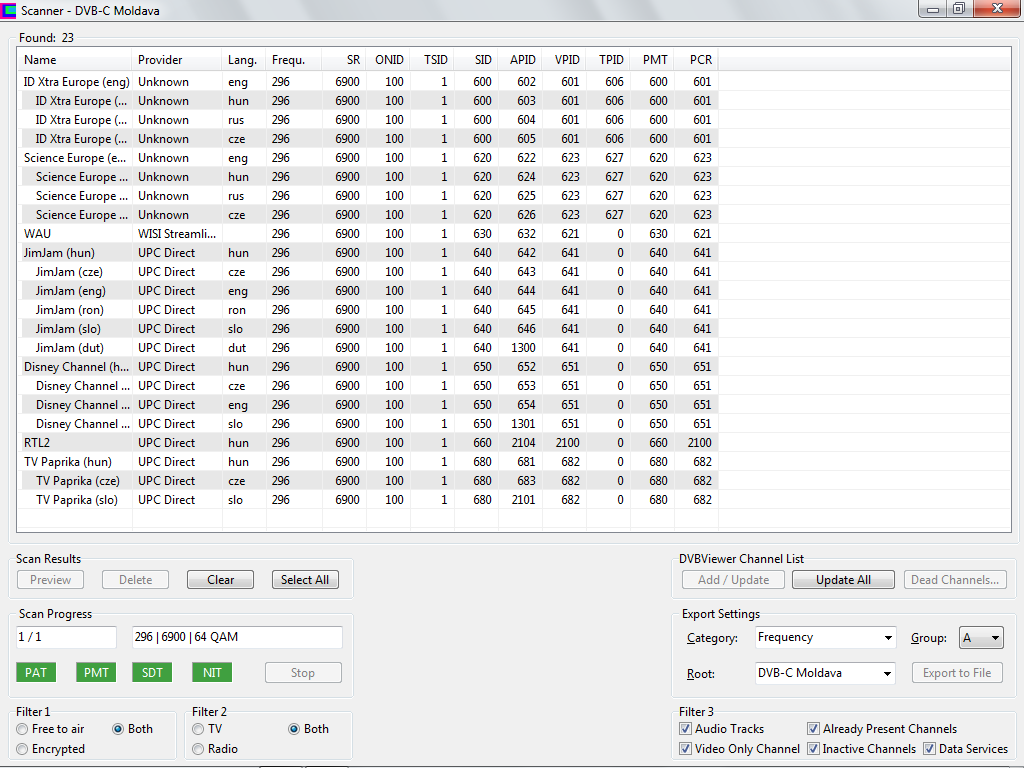Image resolution: width=1024 pixels, height=768 pixels.
Task: Click the Preview button
Action: pyautogui.click(x=50, y=580)
